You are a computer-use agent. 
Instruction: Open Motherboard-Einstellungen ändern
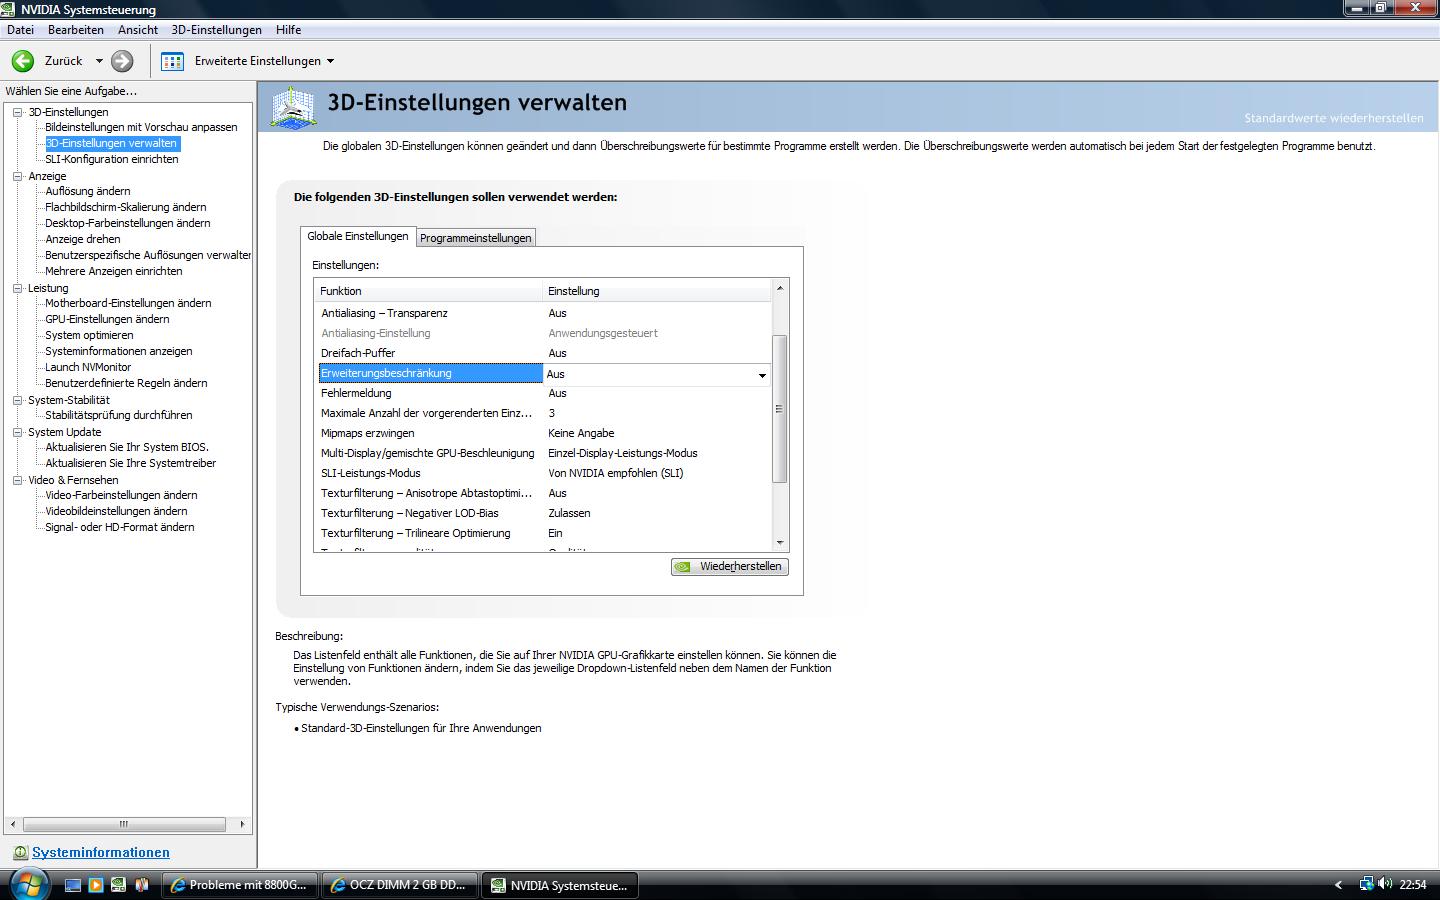pyautogui.click(x=128, y=303)
